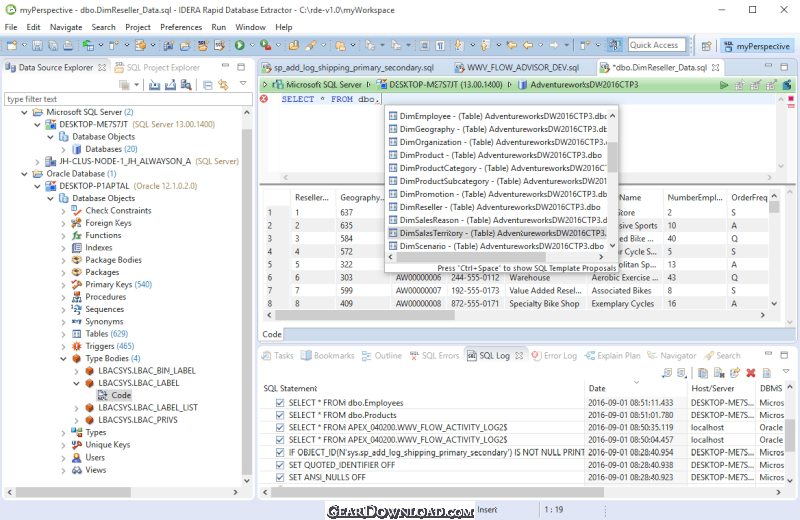Click the autocomplete popup horizontal scrollbar
Image resolution: width=800 pixels, height=520 pixels.
coord(471,257)
